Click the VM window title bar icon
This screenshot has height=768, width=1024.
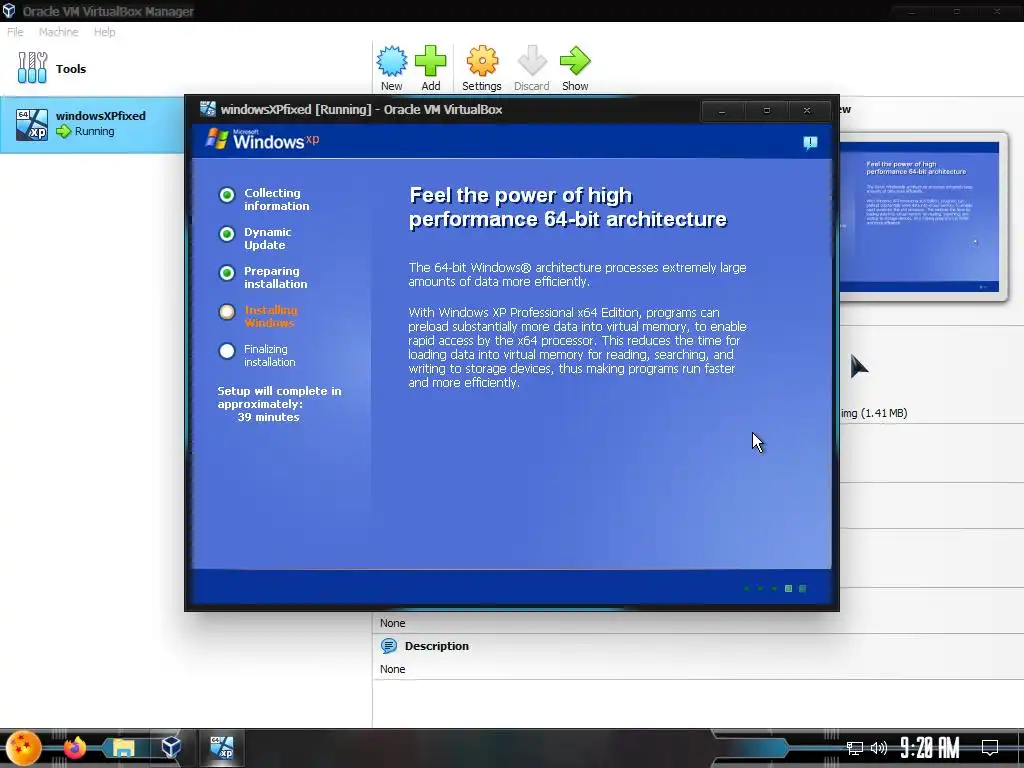[208, 109]
